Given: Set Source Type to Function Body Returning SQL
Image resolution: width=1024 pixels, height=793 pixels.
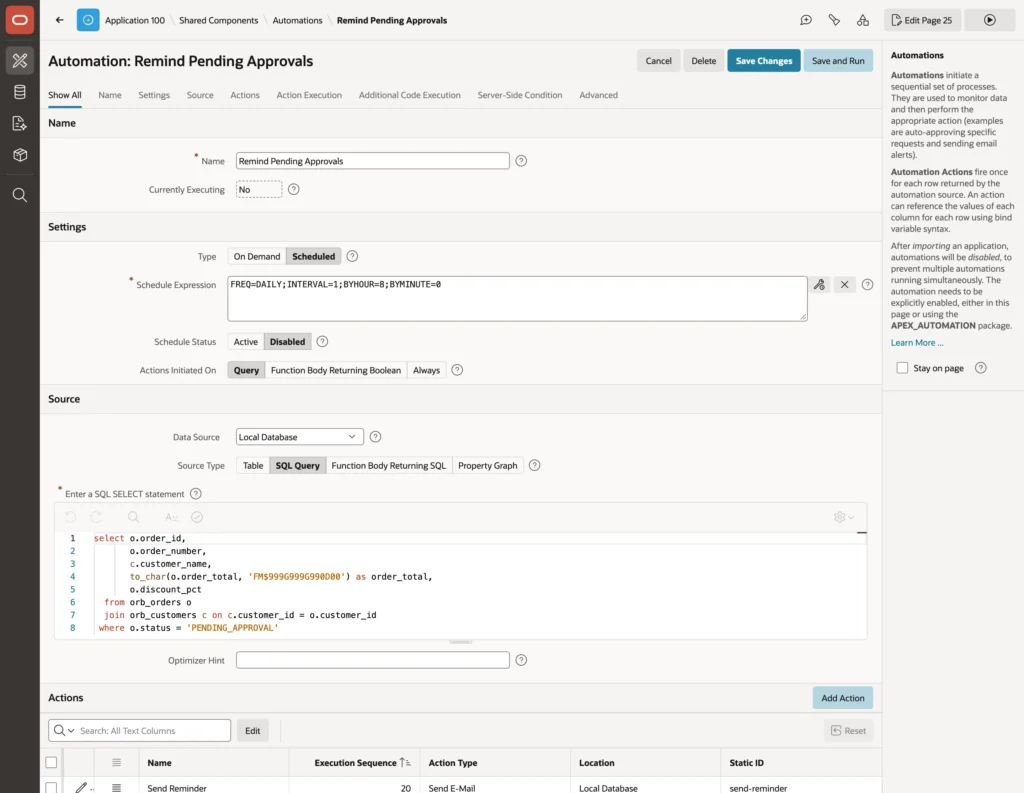Looking at the screenshot, I should (389, 465).
